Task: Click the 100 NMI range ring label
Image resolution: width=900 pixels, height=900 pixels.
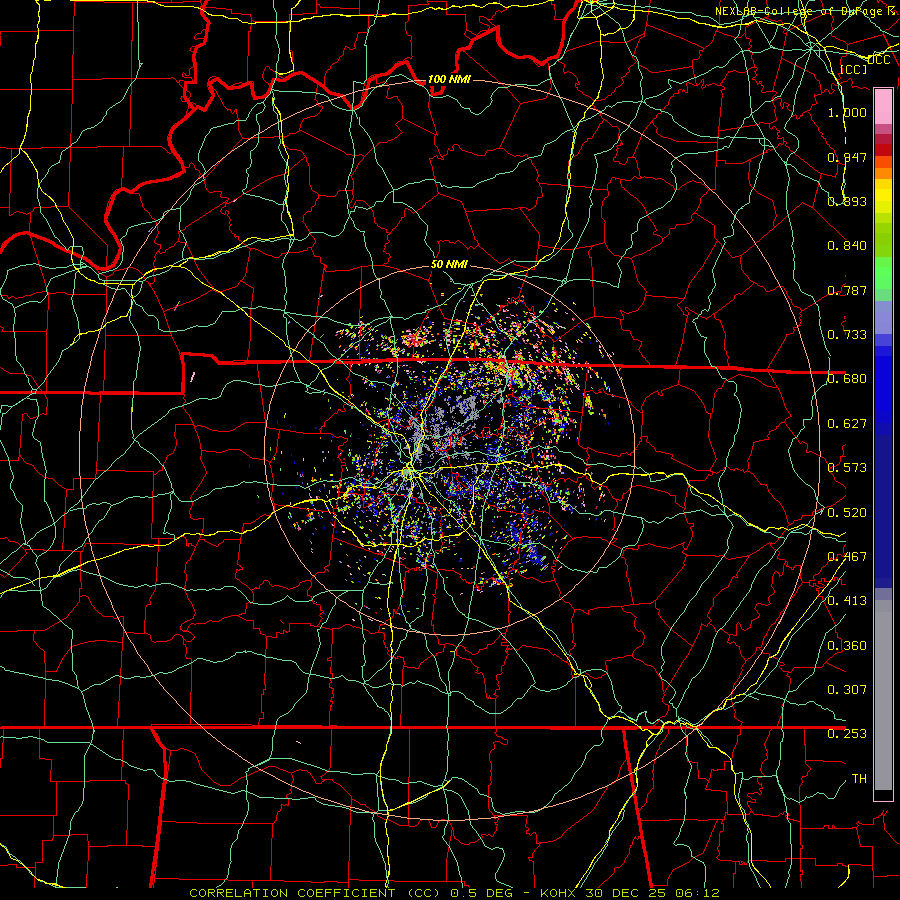Action: pyautogui.click(x=449, y=79)
